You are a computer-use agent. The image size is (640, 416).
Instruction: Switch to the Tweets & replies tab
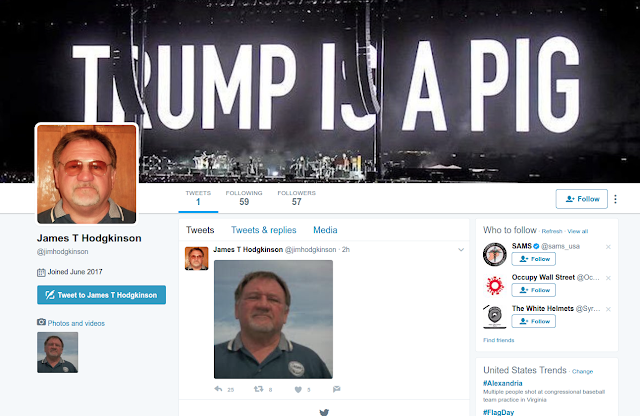tap(264, 230)
